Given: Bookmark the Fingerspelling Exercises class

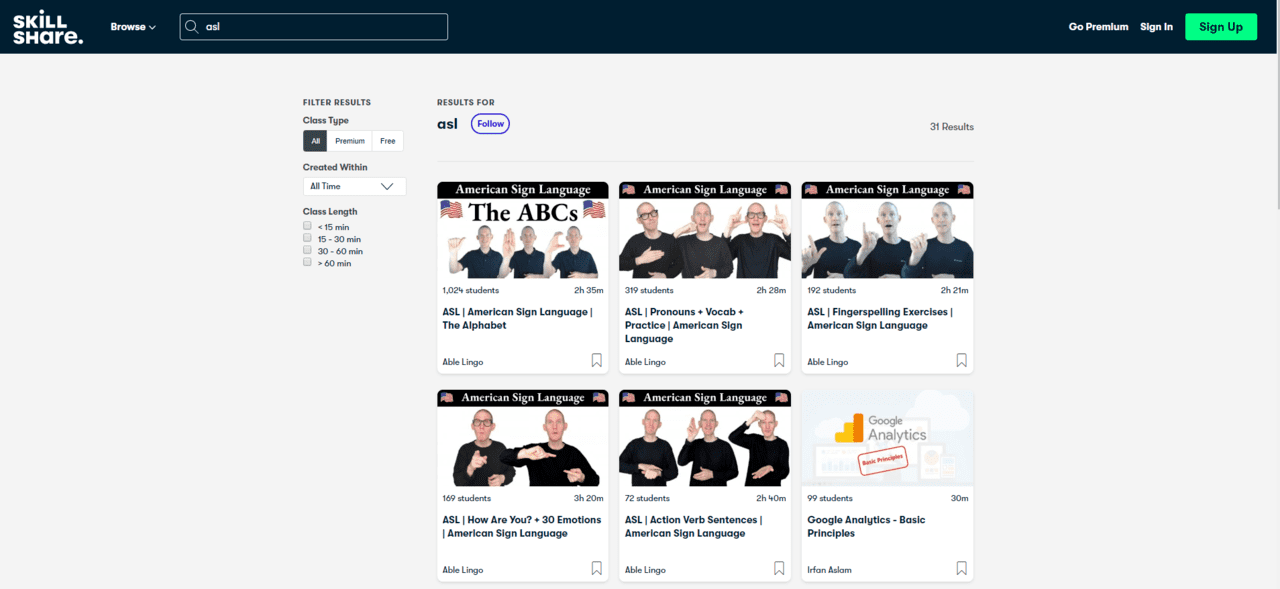Looking at the screenshot, I should pos(961,360).
